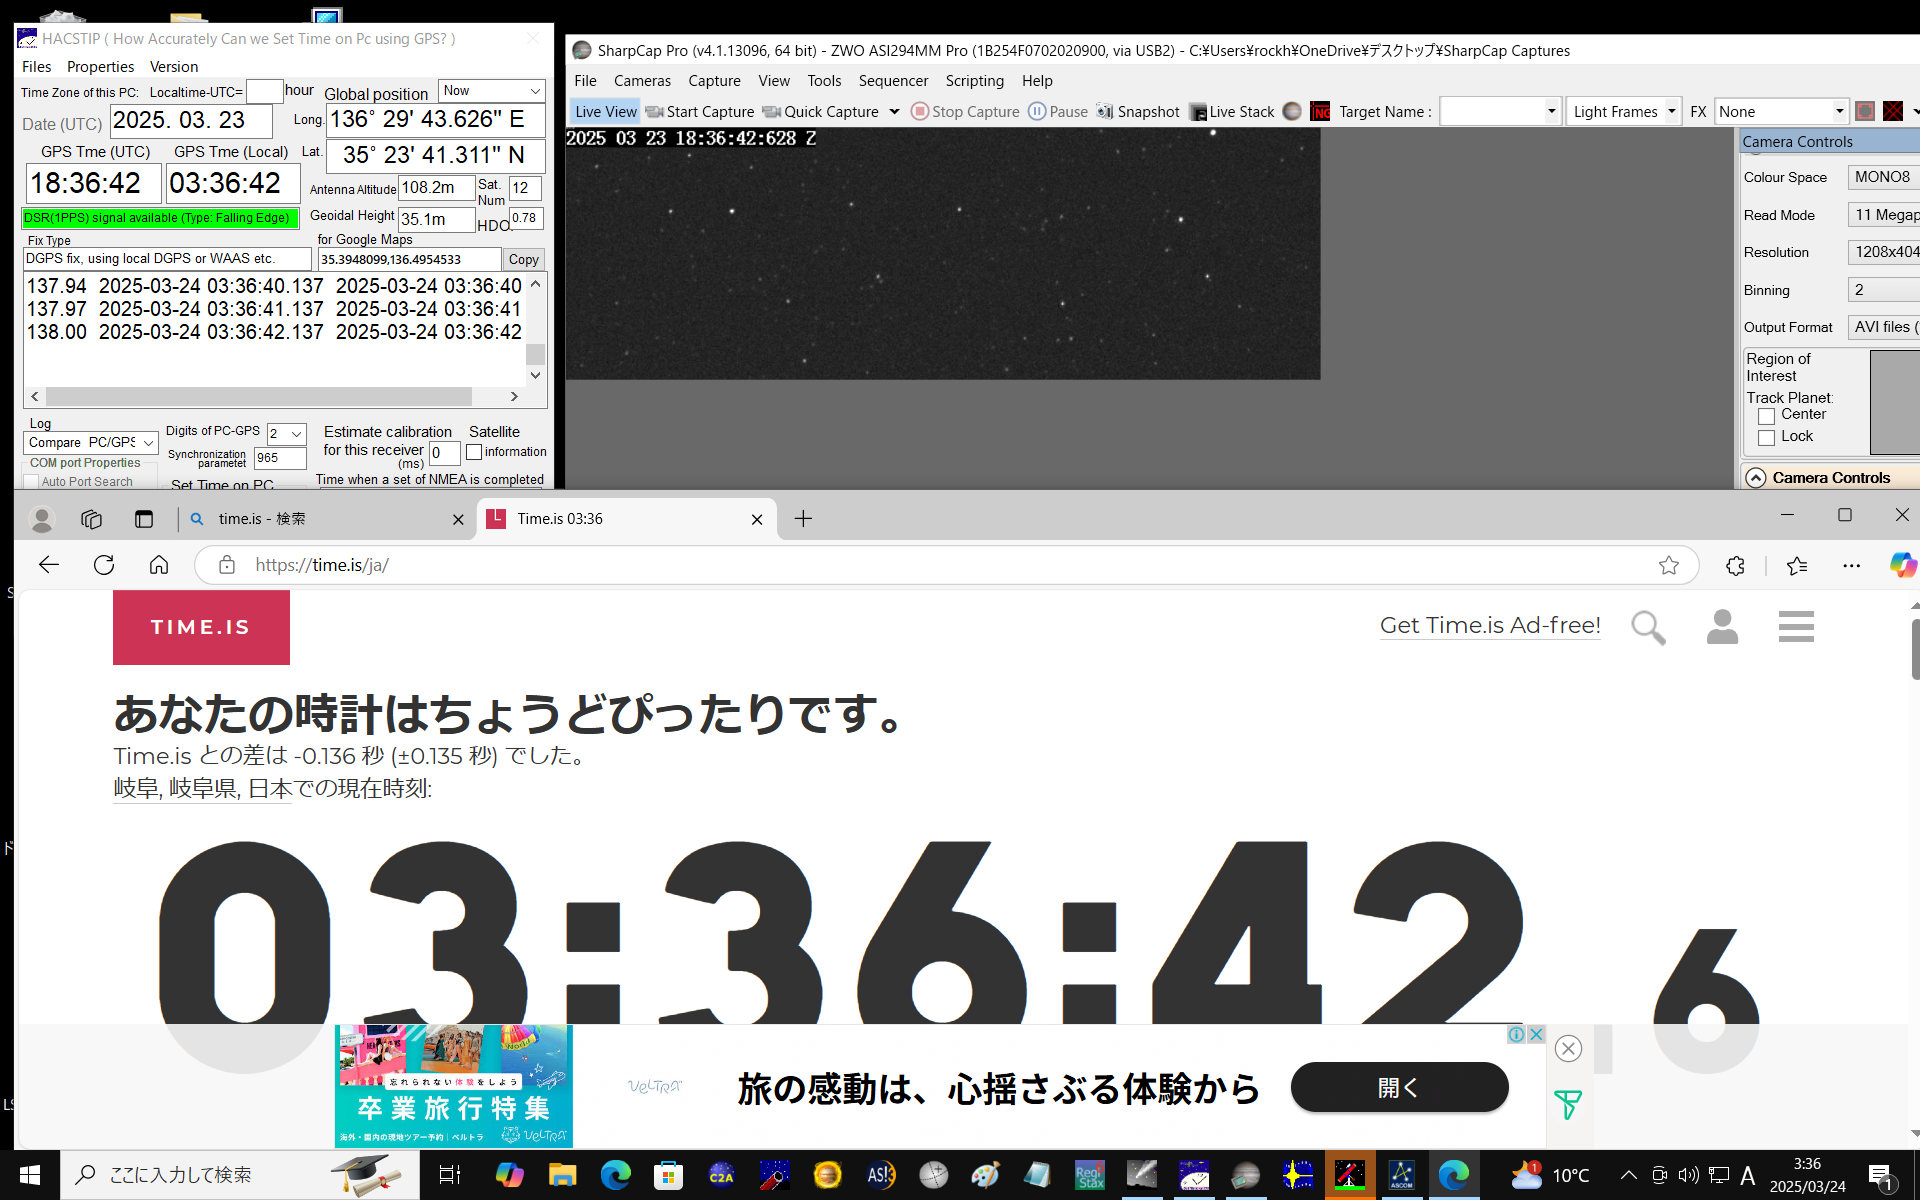Open the Sequencer menu in SharpCap
Screen dimensions: 1920x1200
pos(892,81)
